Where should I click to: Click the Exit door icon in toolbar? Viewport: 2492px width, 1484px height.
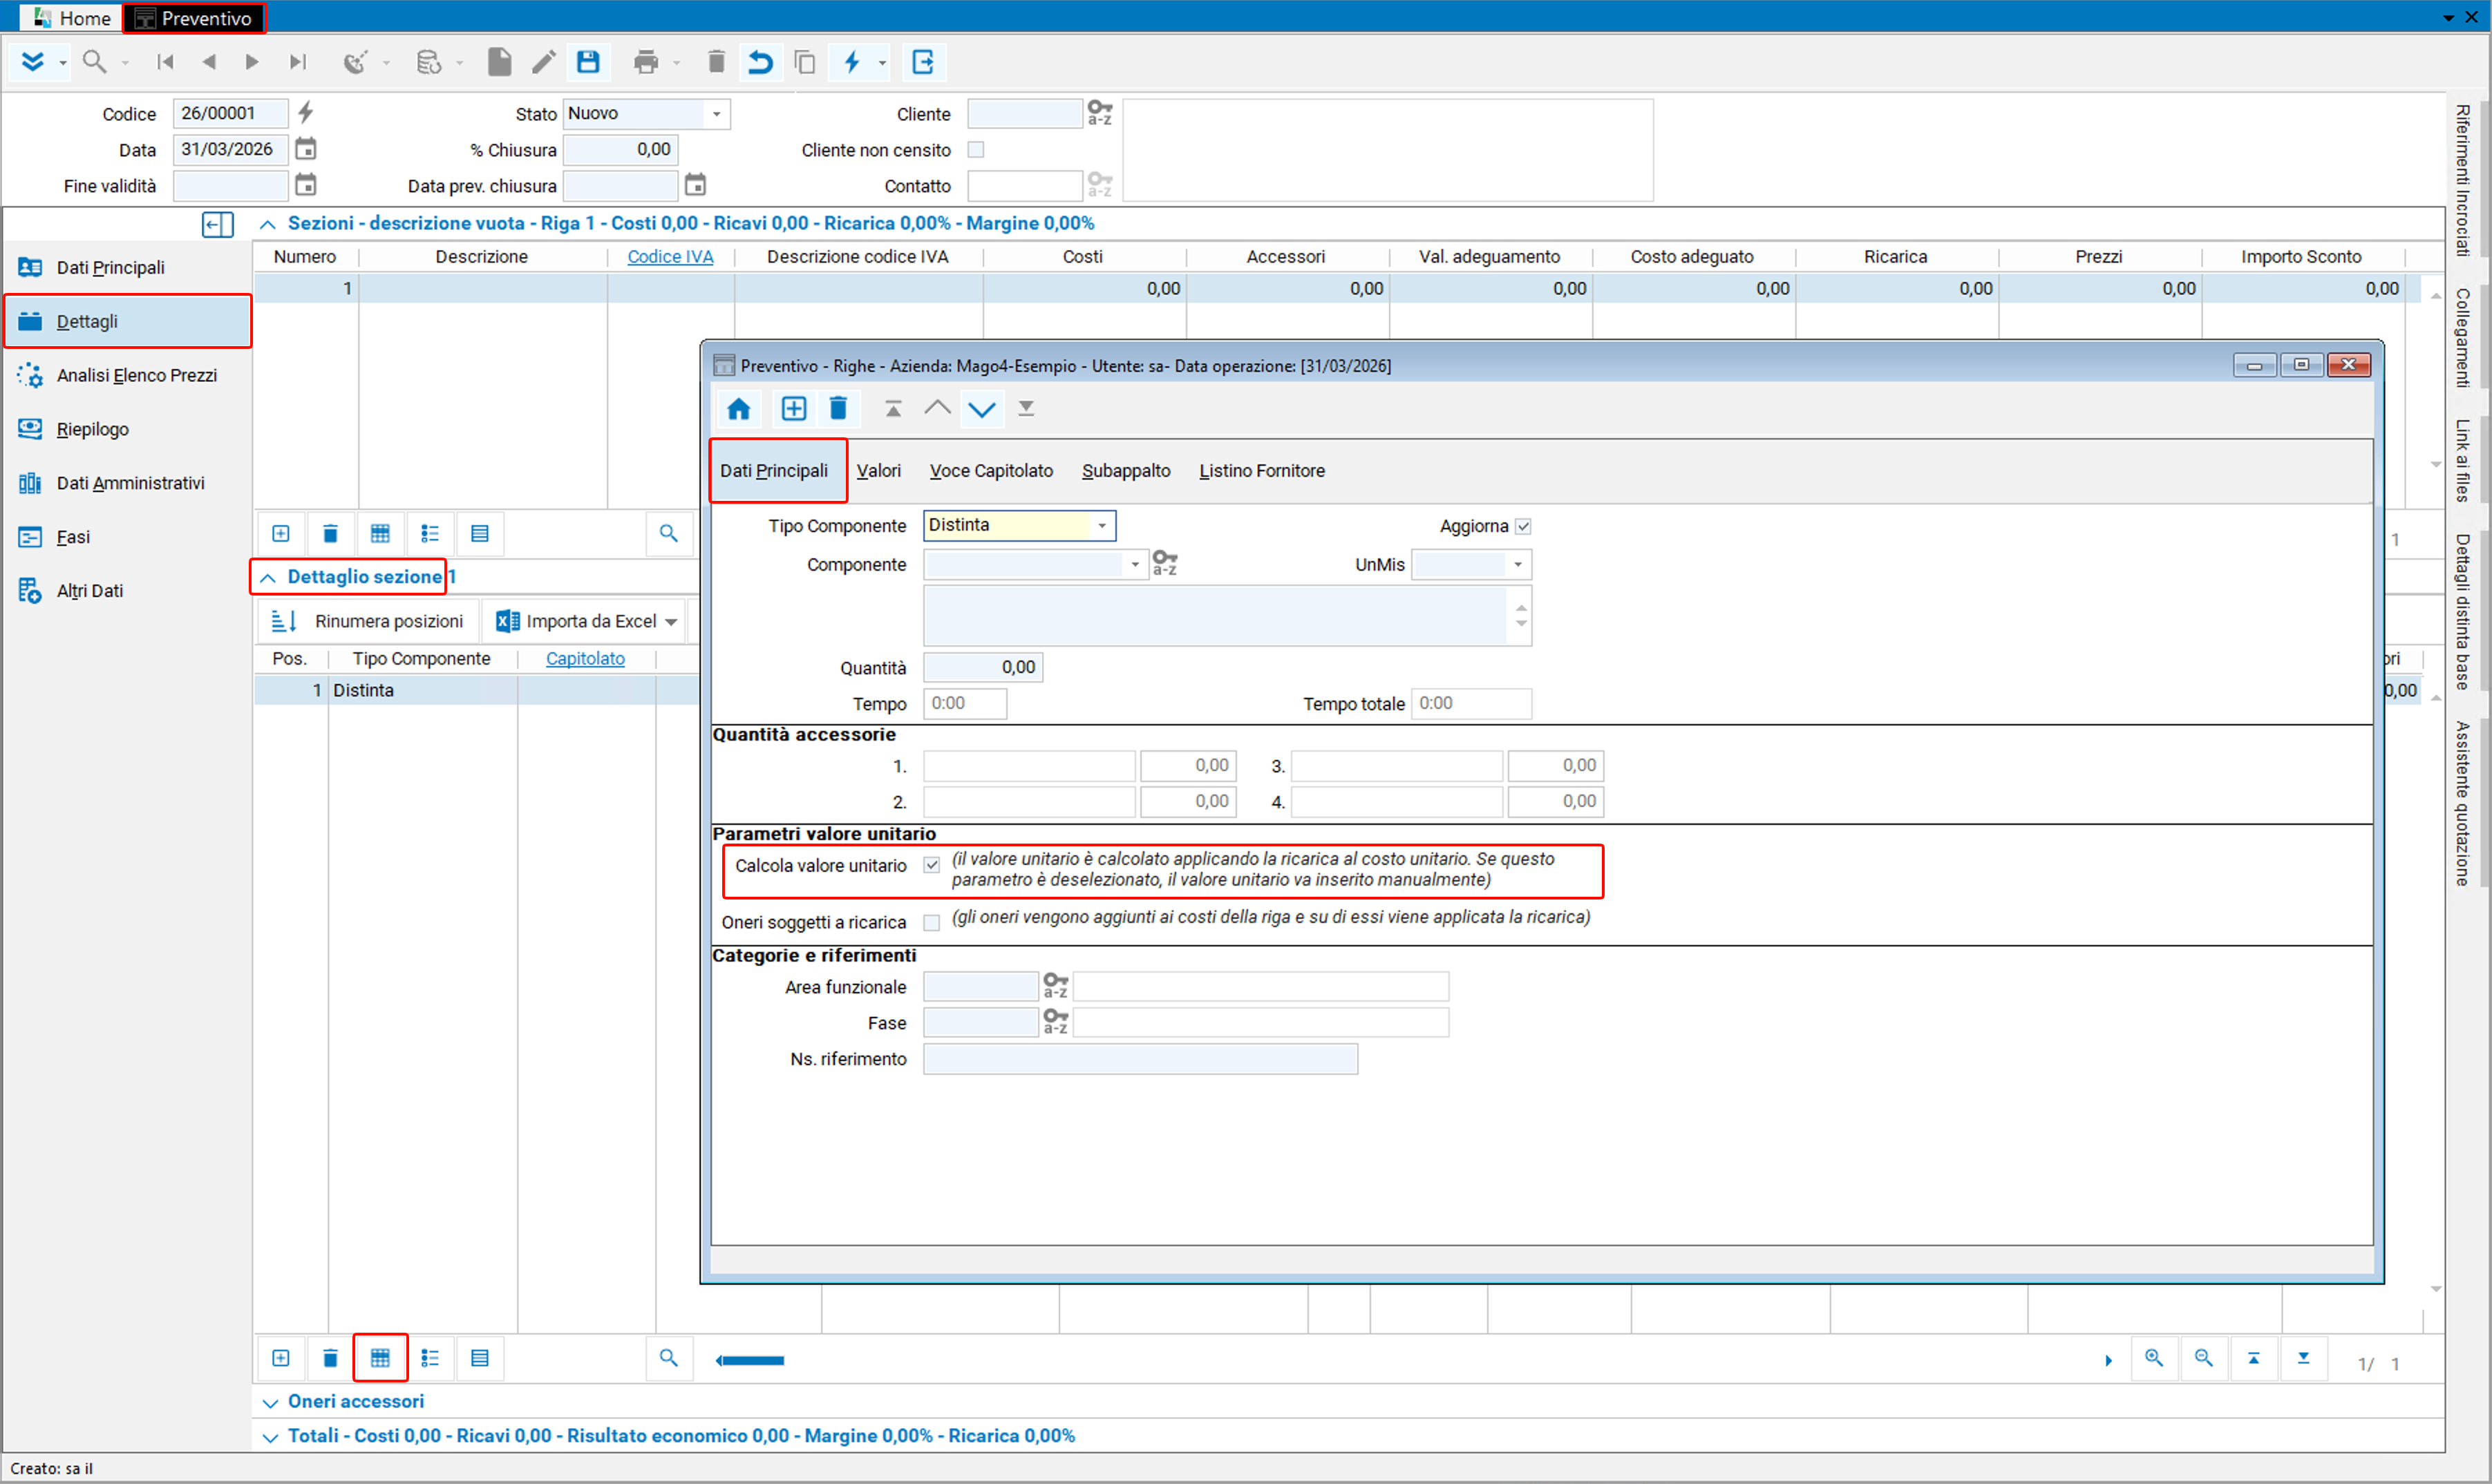click(x=923, y=62)
